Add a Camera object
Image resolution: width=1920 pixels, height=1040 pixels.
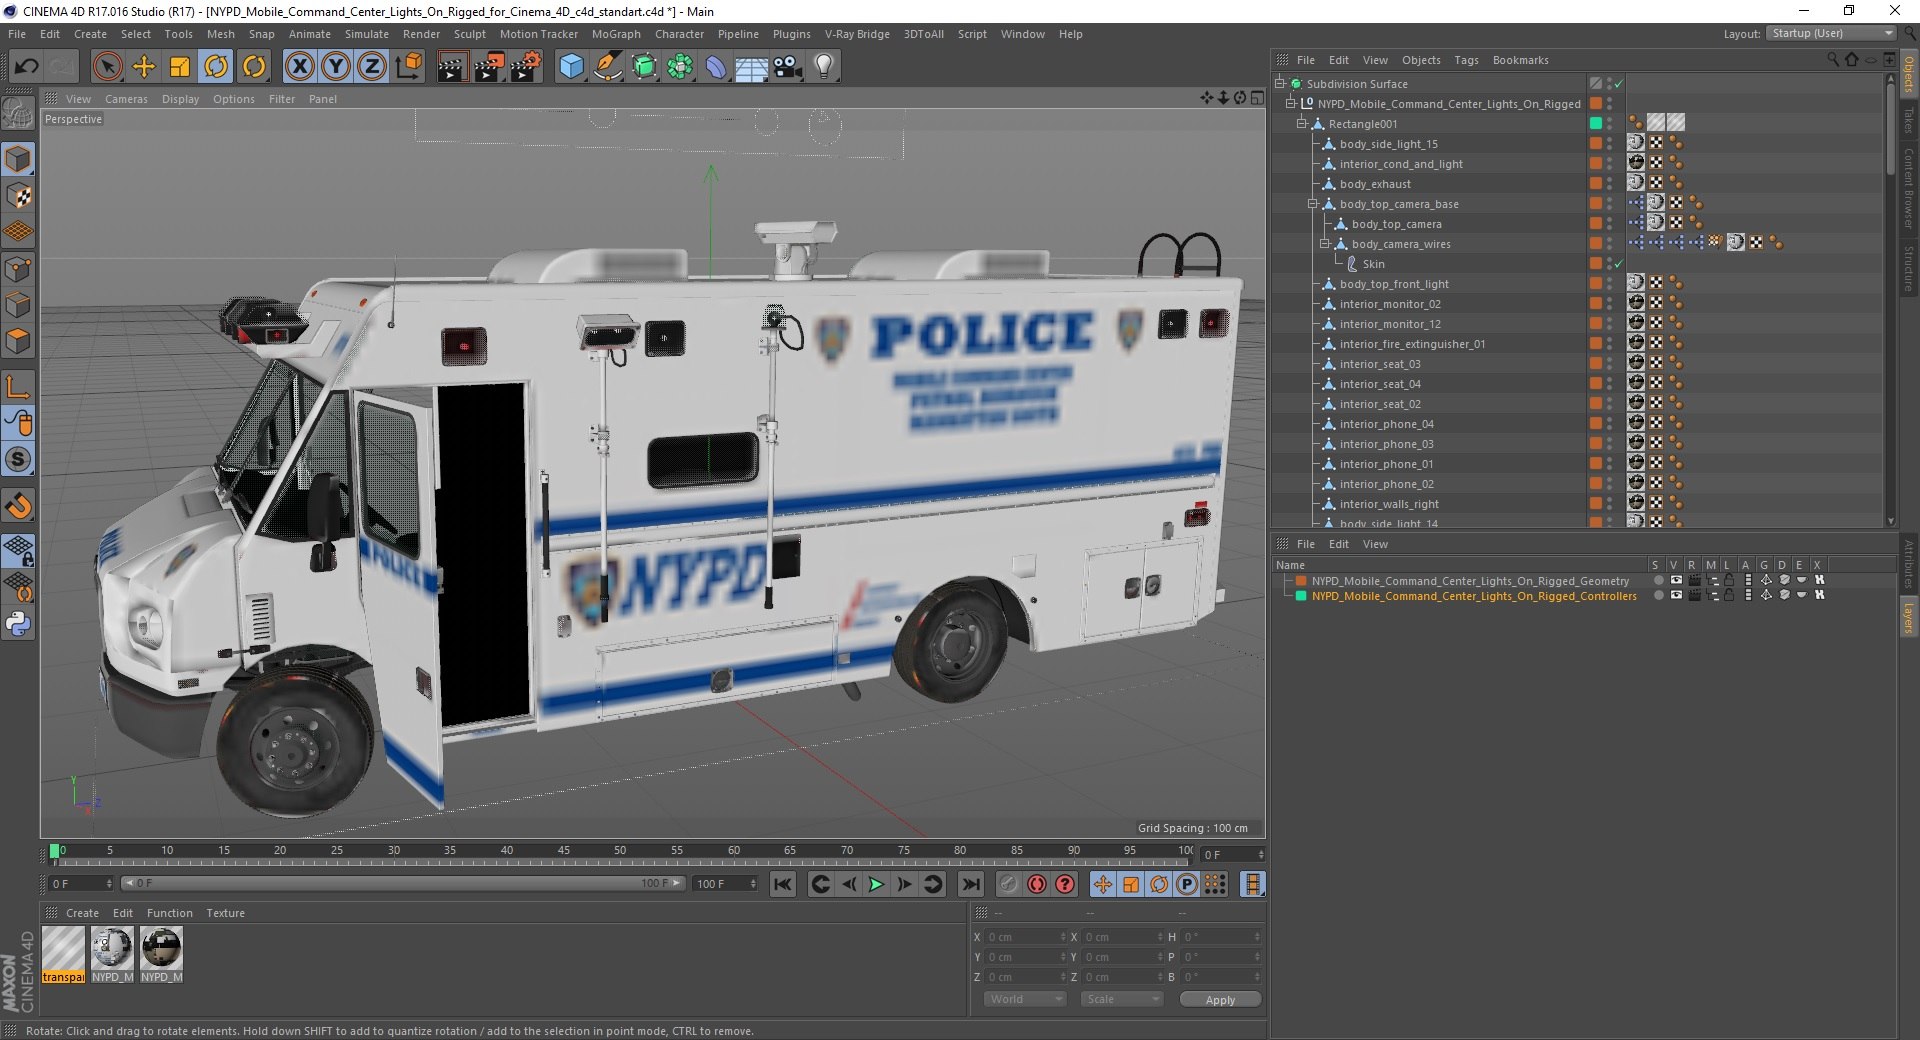(788, 67)
